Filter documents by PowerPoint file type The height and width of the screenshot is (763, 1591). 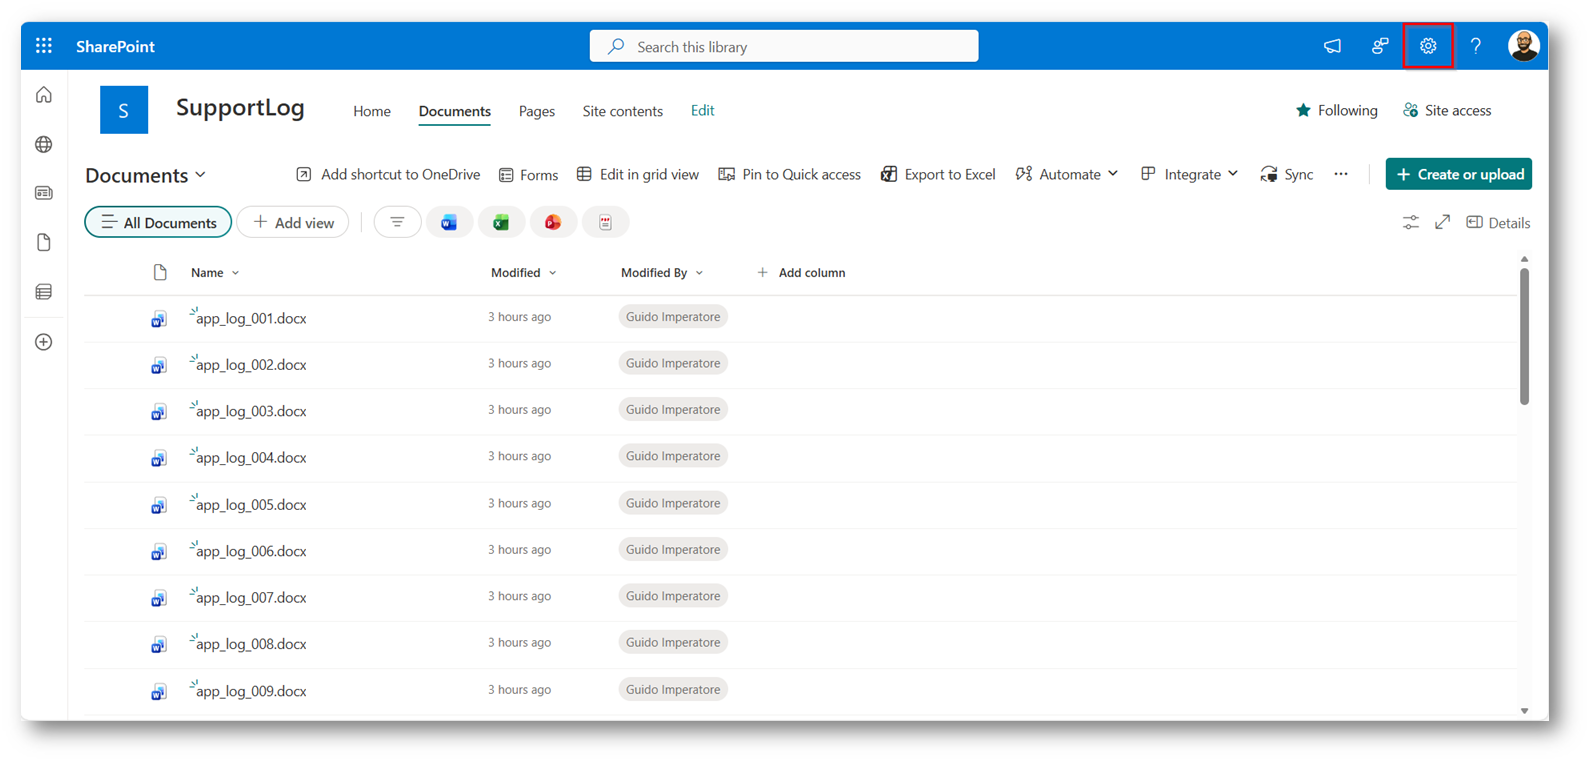553,223
